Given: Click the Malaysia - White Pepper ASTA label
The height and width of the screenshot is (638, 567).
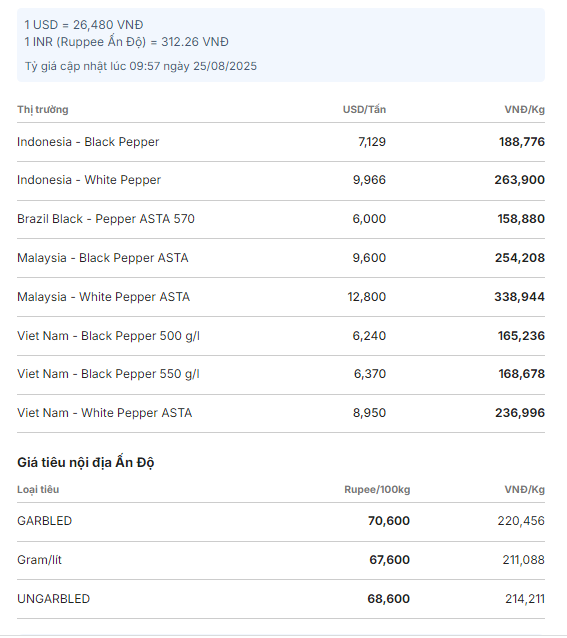Looking at the screenshot, I should [103, 297].
